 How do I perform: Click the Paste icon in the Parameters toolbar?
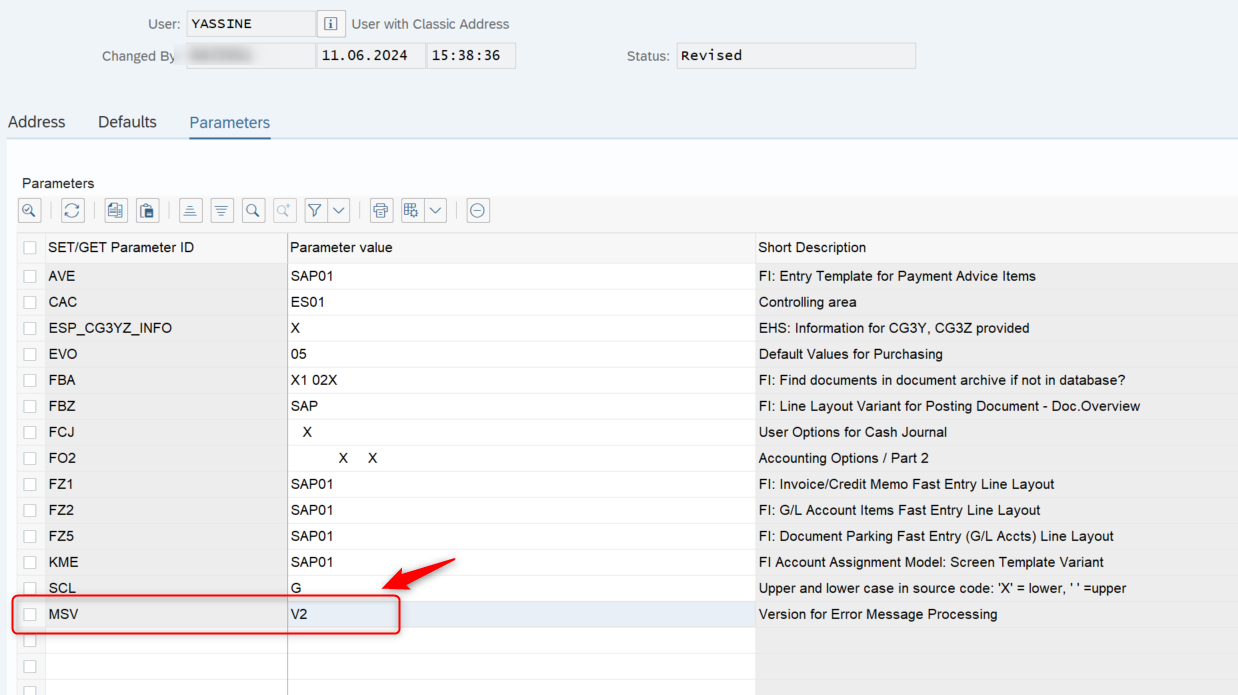(x=147, y=210)
